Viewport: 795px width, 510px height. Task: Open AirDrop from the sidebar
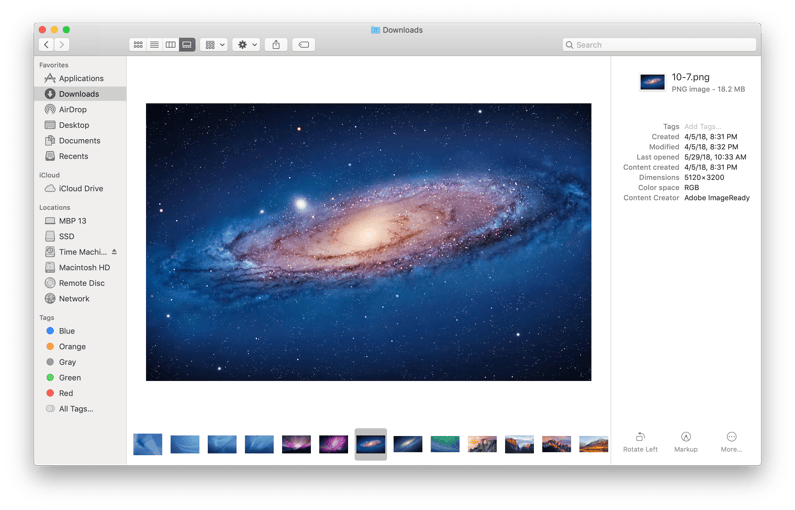click(80, 110)
